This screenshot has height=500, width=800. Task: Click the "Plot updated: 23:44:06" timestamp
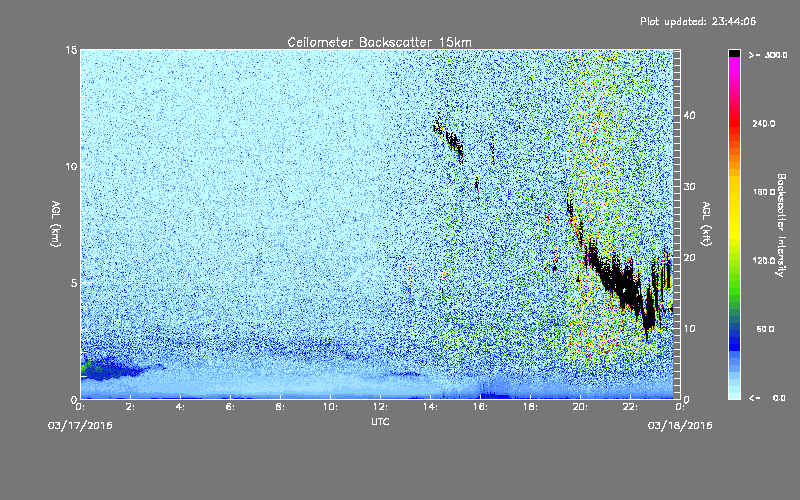pyautogui.click(x=698, y=21)
